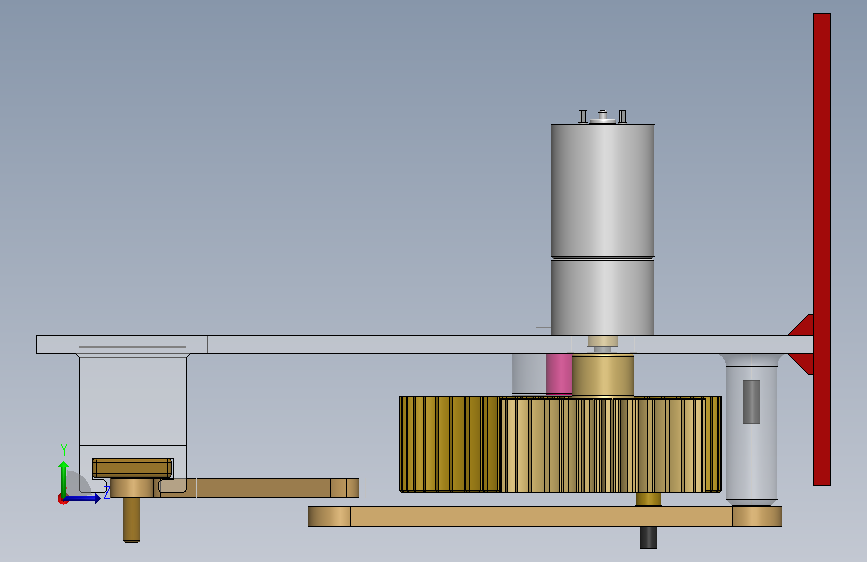Click the blue Z axis arrow of the triad
This screenshot has height=562, width=867.
pos(83,498)
